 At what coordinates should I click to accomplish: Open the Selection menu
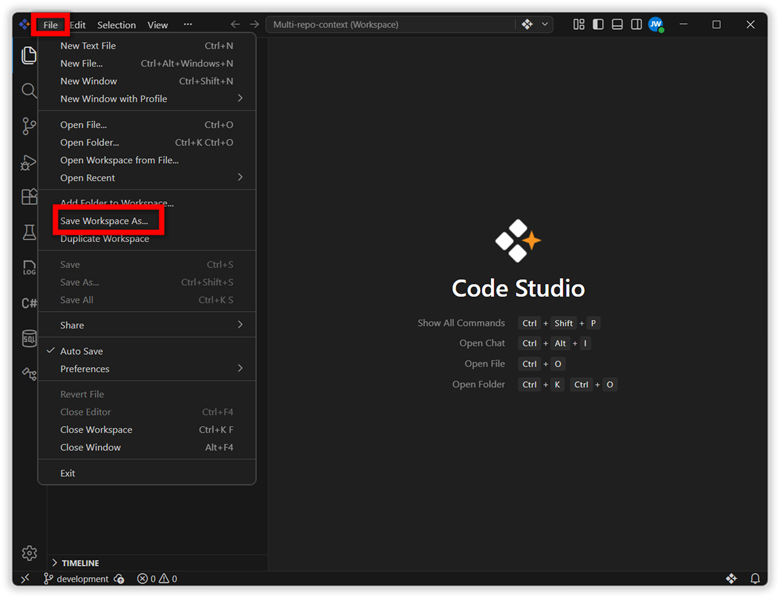pyautogui.click(x=116, y=25)
